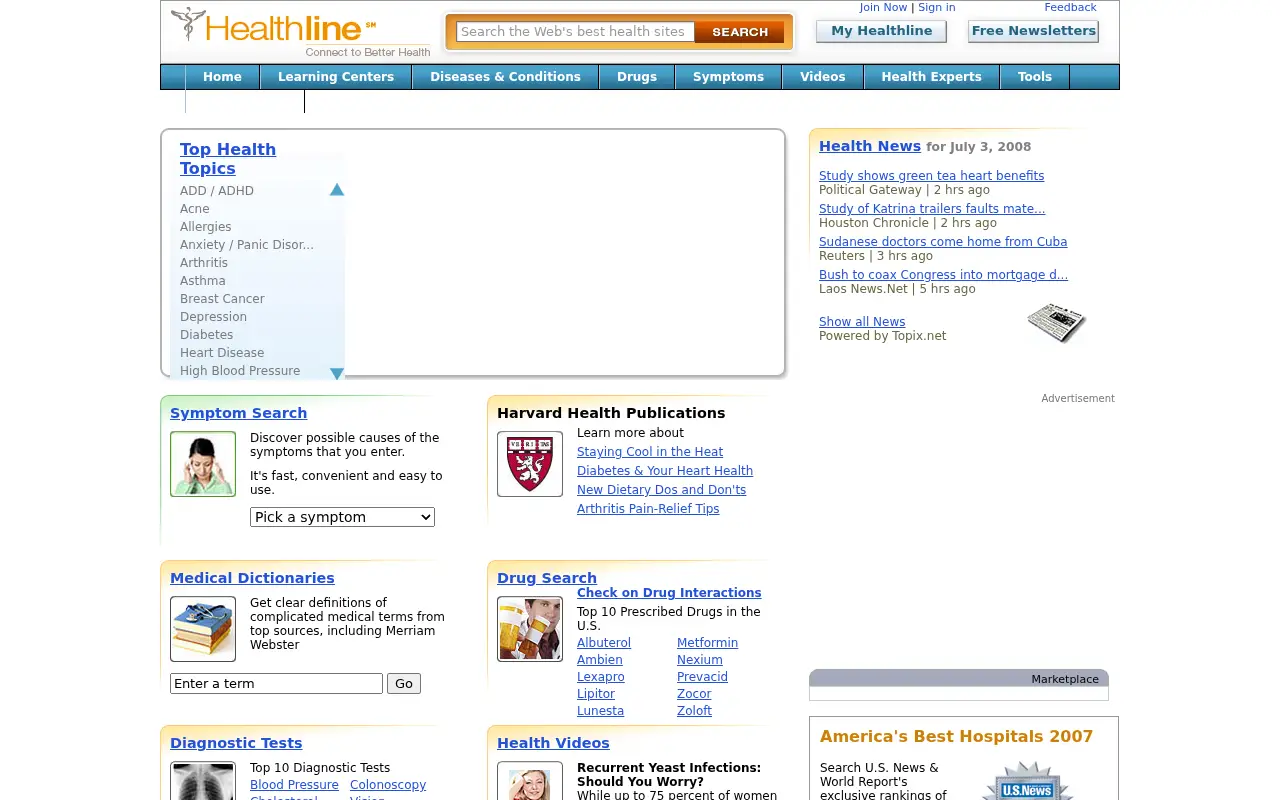Click the newspaper icon beside Show all News
The height and width of the screenshot is (800, 1280).
[x=1056, y=323]
